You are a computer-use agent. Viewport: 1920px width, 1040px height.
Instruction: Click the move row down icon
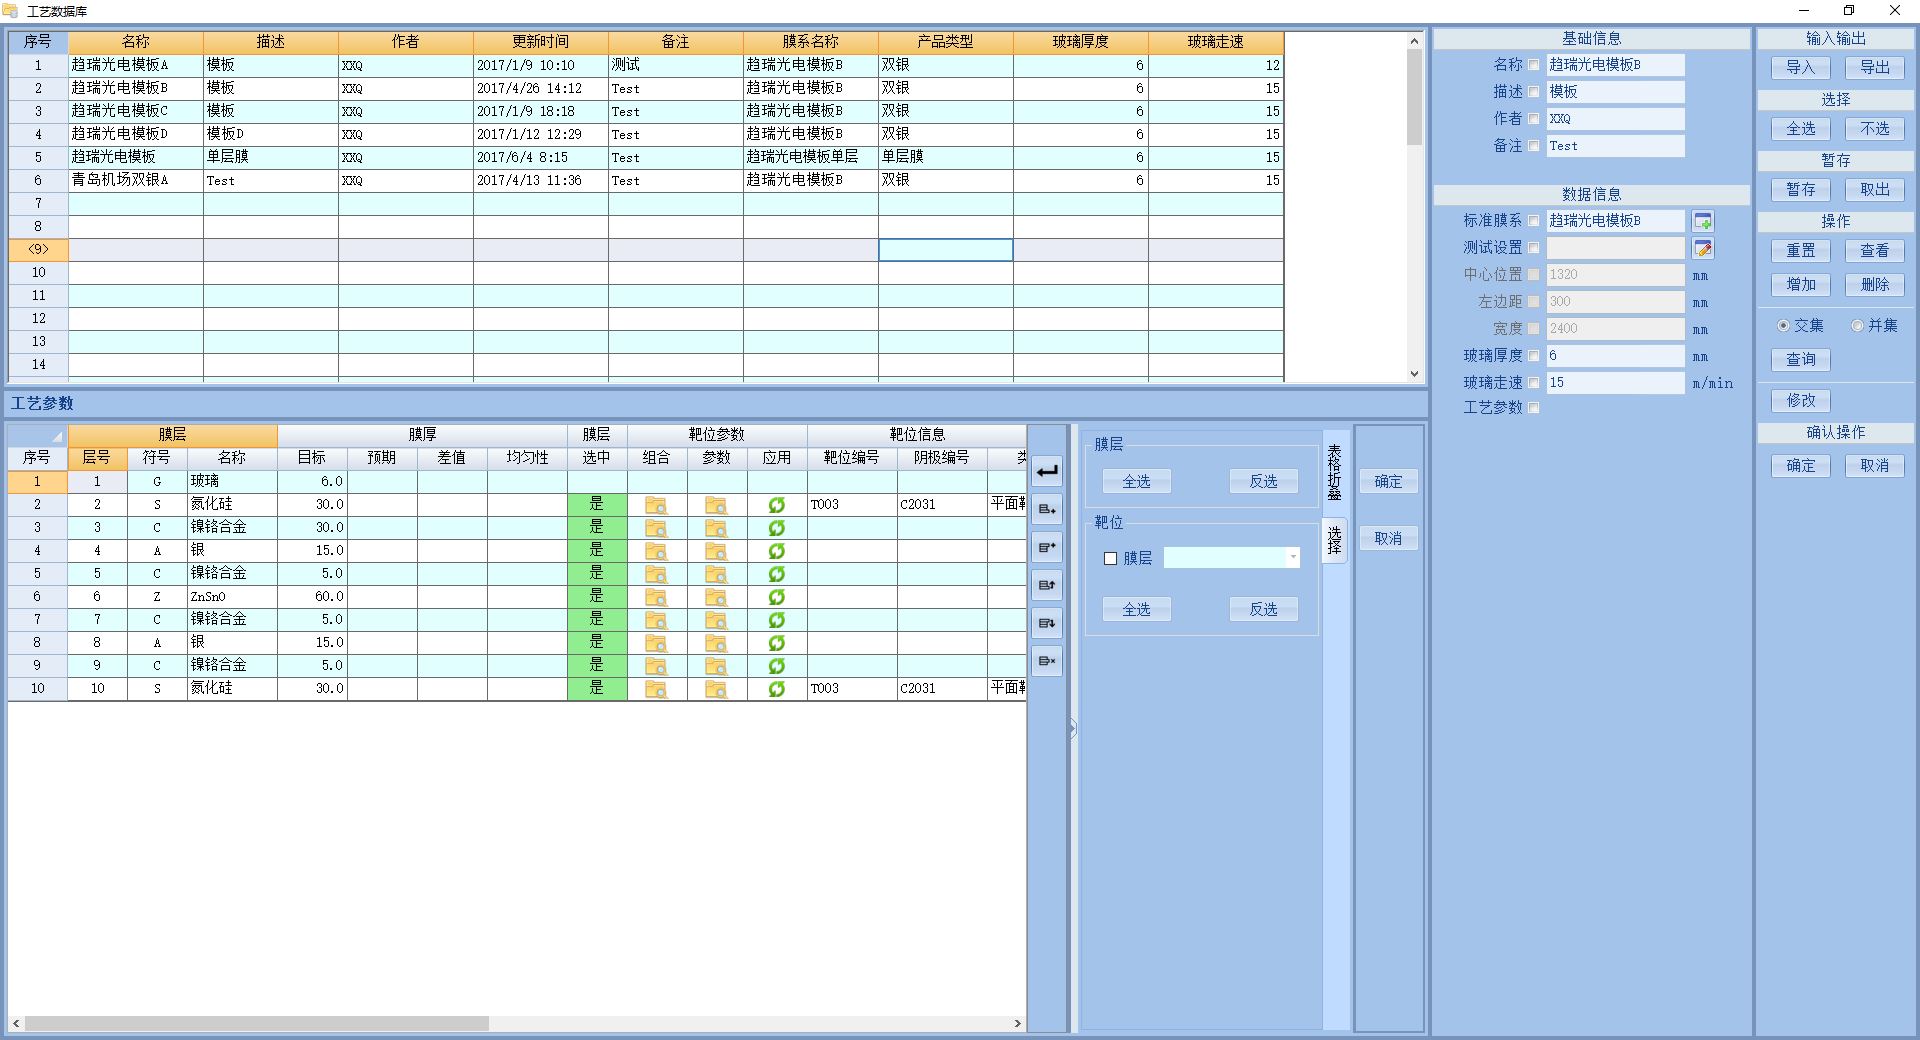[1047, 623]
